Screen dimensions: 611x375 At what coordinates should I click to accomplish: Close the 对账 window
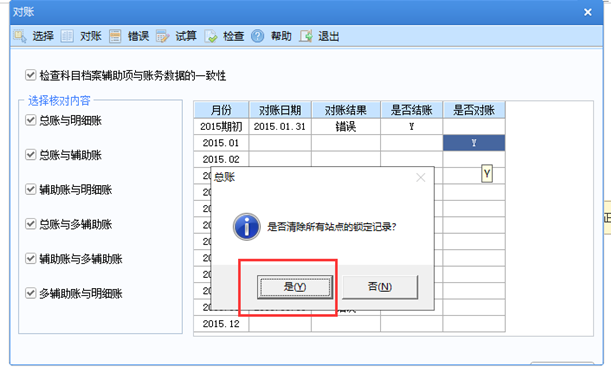coord(588,12)
